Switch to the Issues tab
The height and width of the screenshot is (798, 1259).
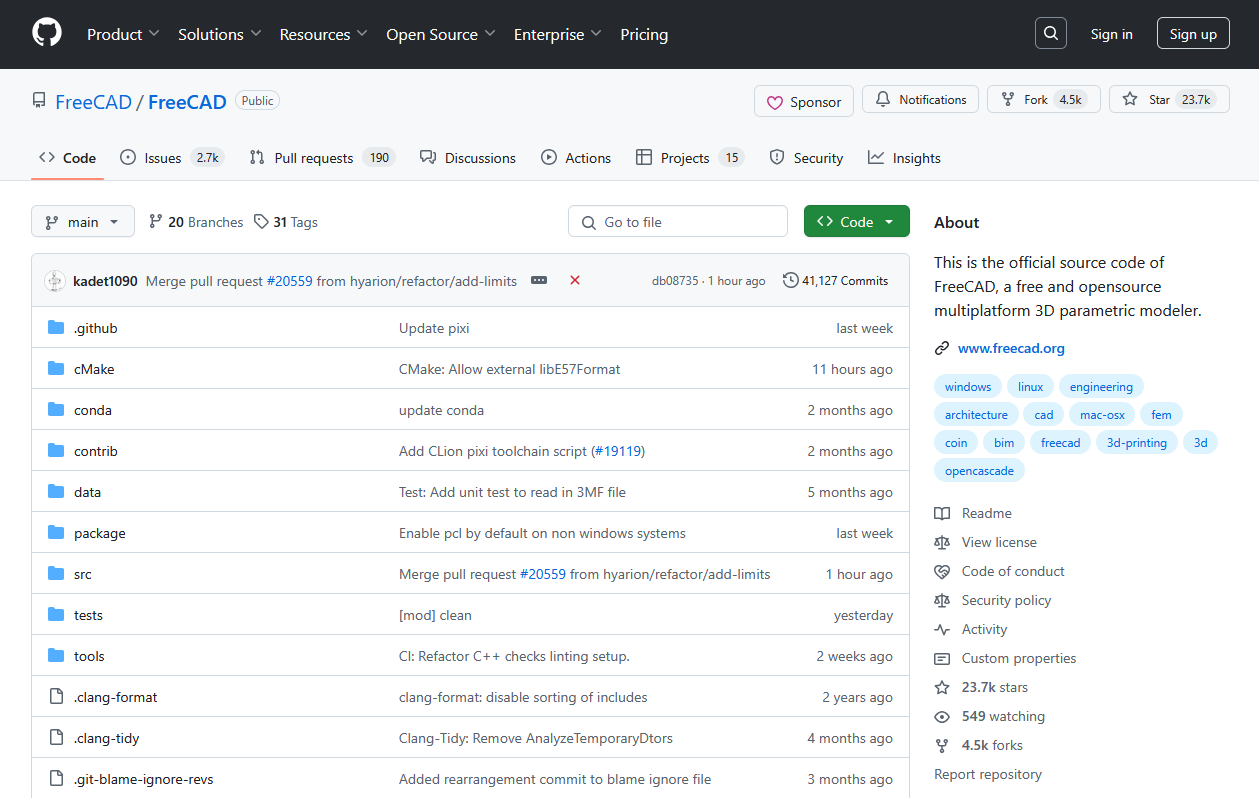(x=171, y=158)
